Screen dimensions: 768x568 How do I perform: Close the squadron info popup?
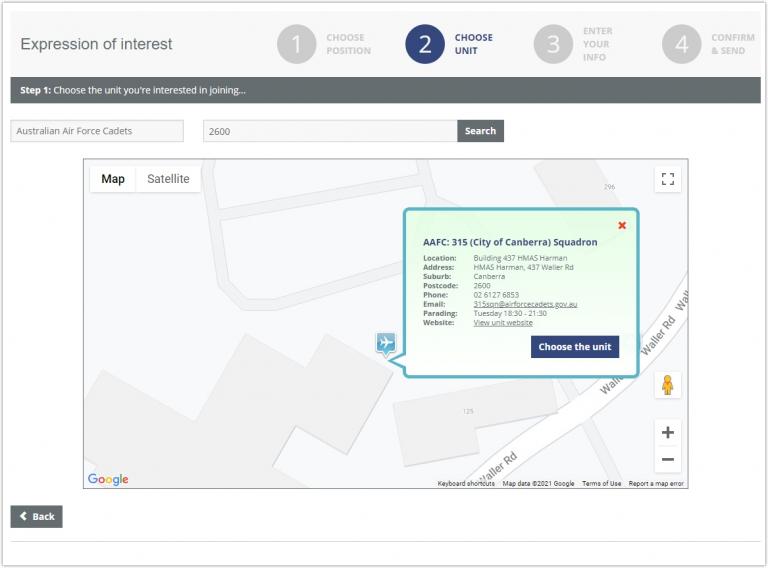click(622, 225)
